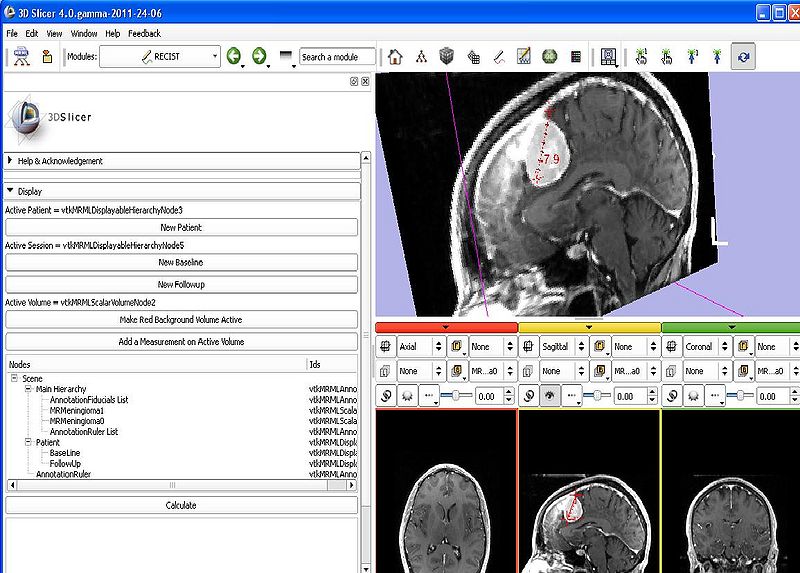Open the Coronal orientation dropdown
This screenshot has height=573, width=800.
pyautogui.click(x=707, y=346)
